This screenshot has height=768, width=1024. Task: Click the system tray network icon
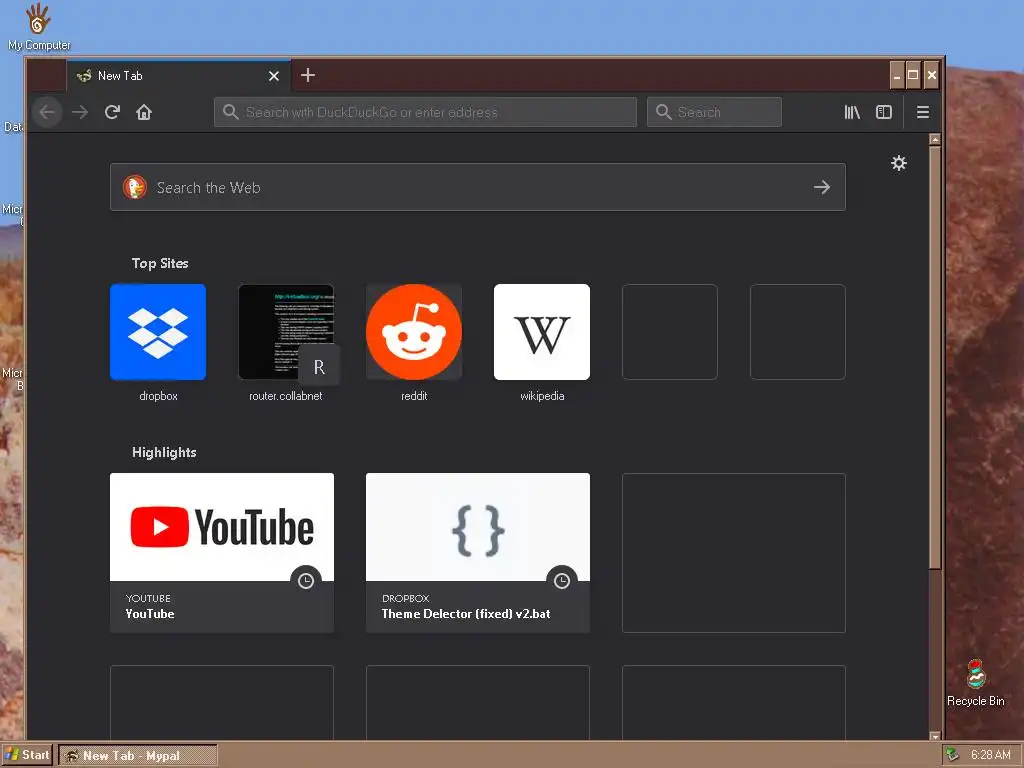tap(953, 755)
